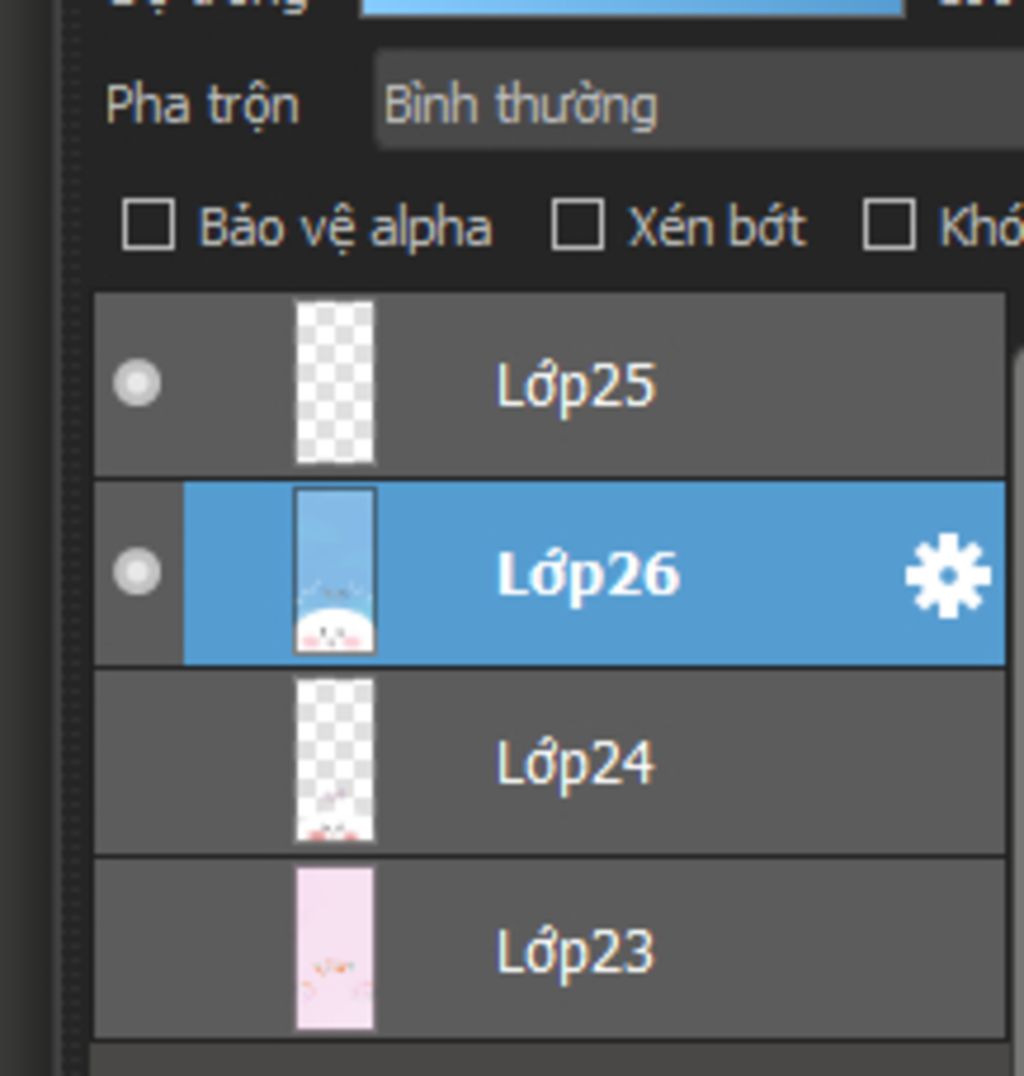The image size is (1024, 1076).
Task: Check the Khó… lock checkbox
Action: (888, 224)
